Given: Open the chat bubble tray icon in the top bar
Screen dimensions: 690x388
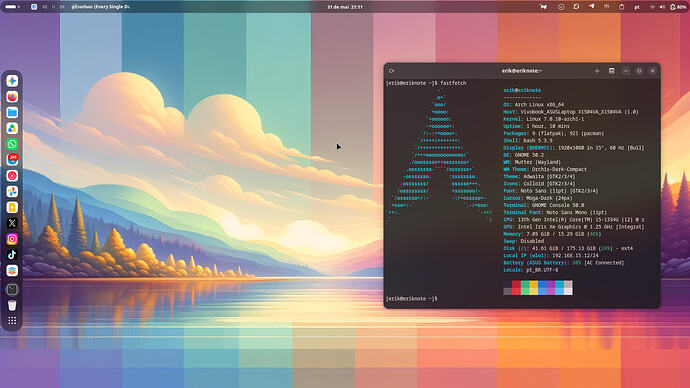Looking at the screenshot, I should coord(576,7).
